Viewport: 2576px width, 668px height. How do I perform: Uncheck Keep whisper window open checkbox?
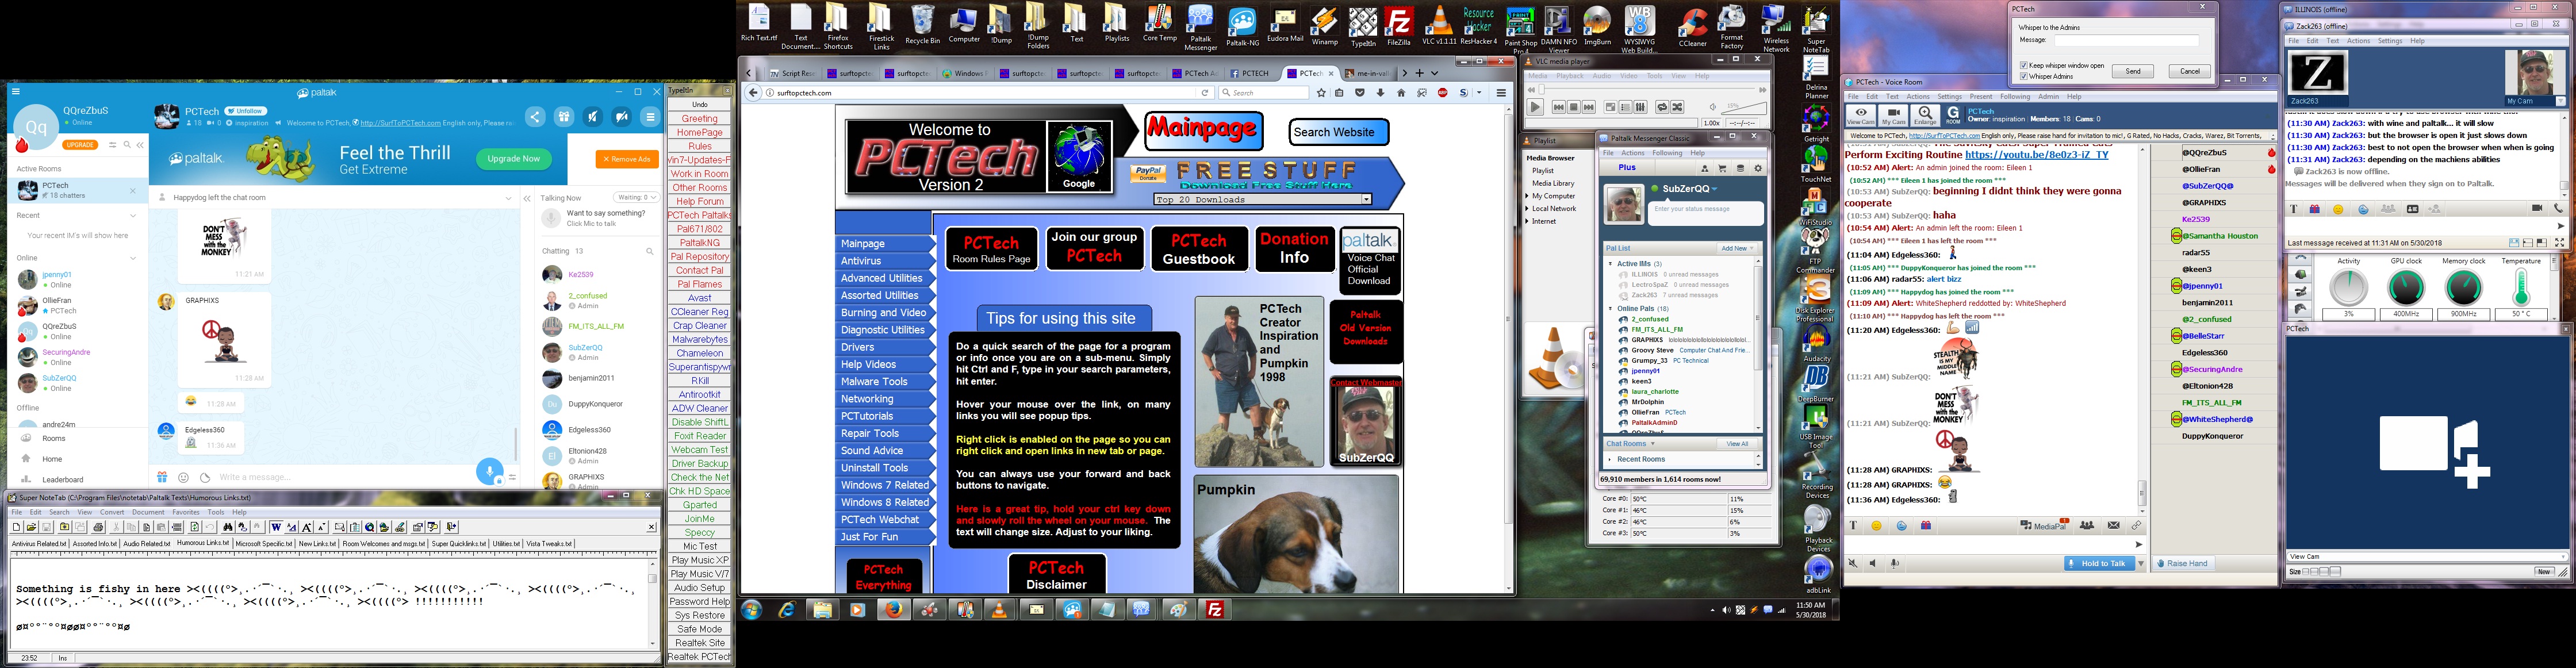coord(2023,66)
